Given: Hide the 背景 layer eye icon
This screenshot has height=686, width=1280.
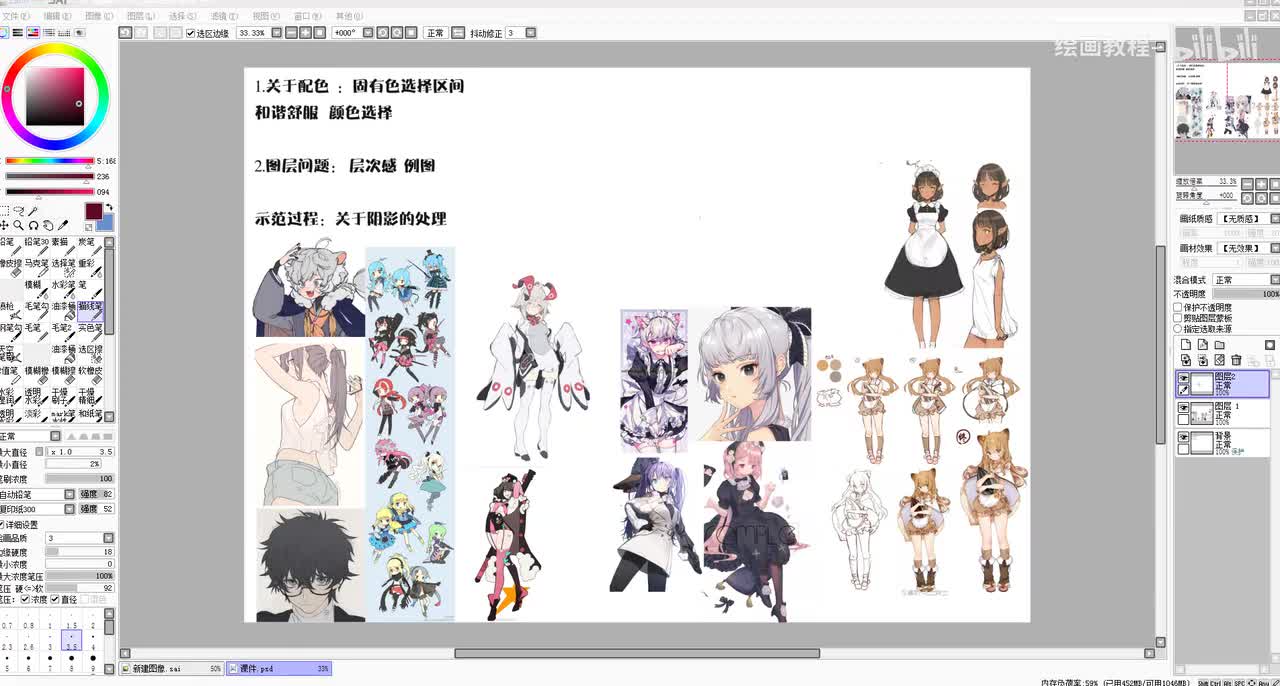Looking at the screenshot, I should (1184, 437).
